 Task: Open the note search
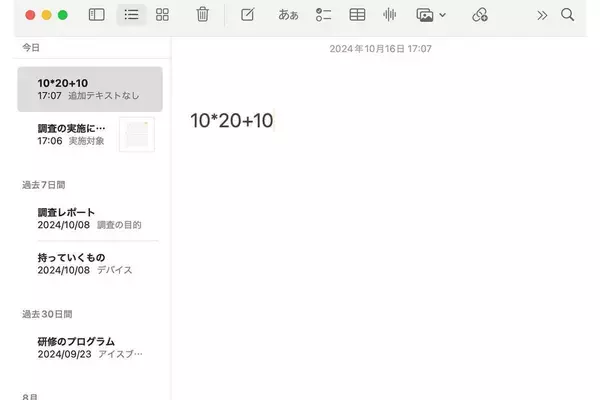[568, 15]
